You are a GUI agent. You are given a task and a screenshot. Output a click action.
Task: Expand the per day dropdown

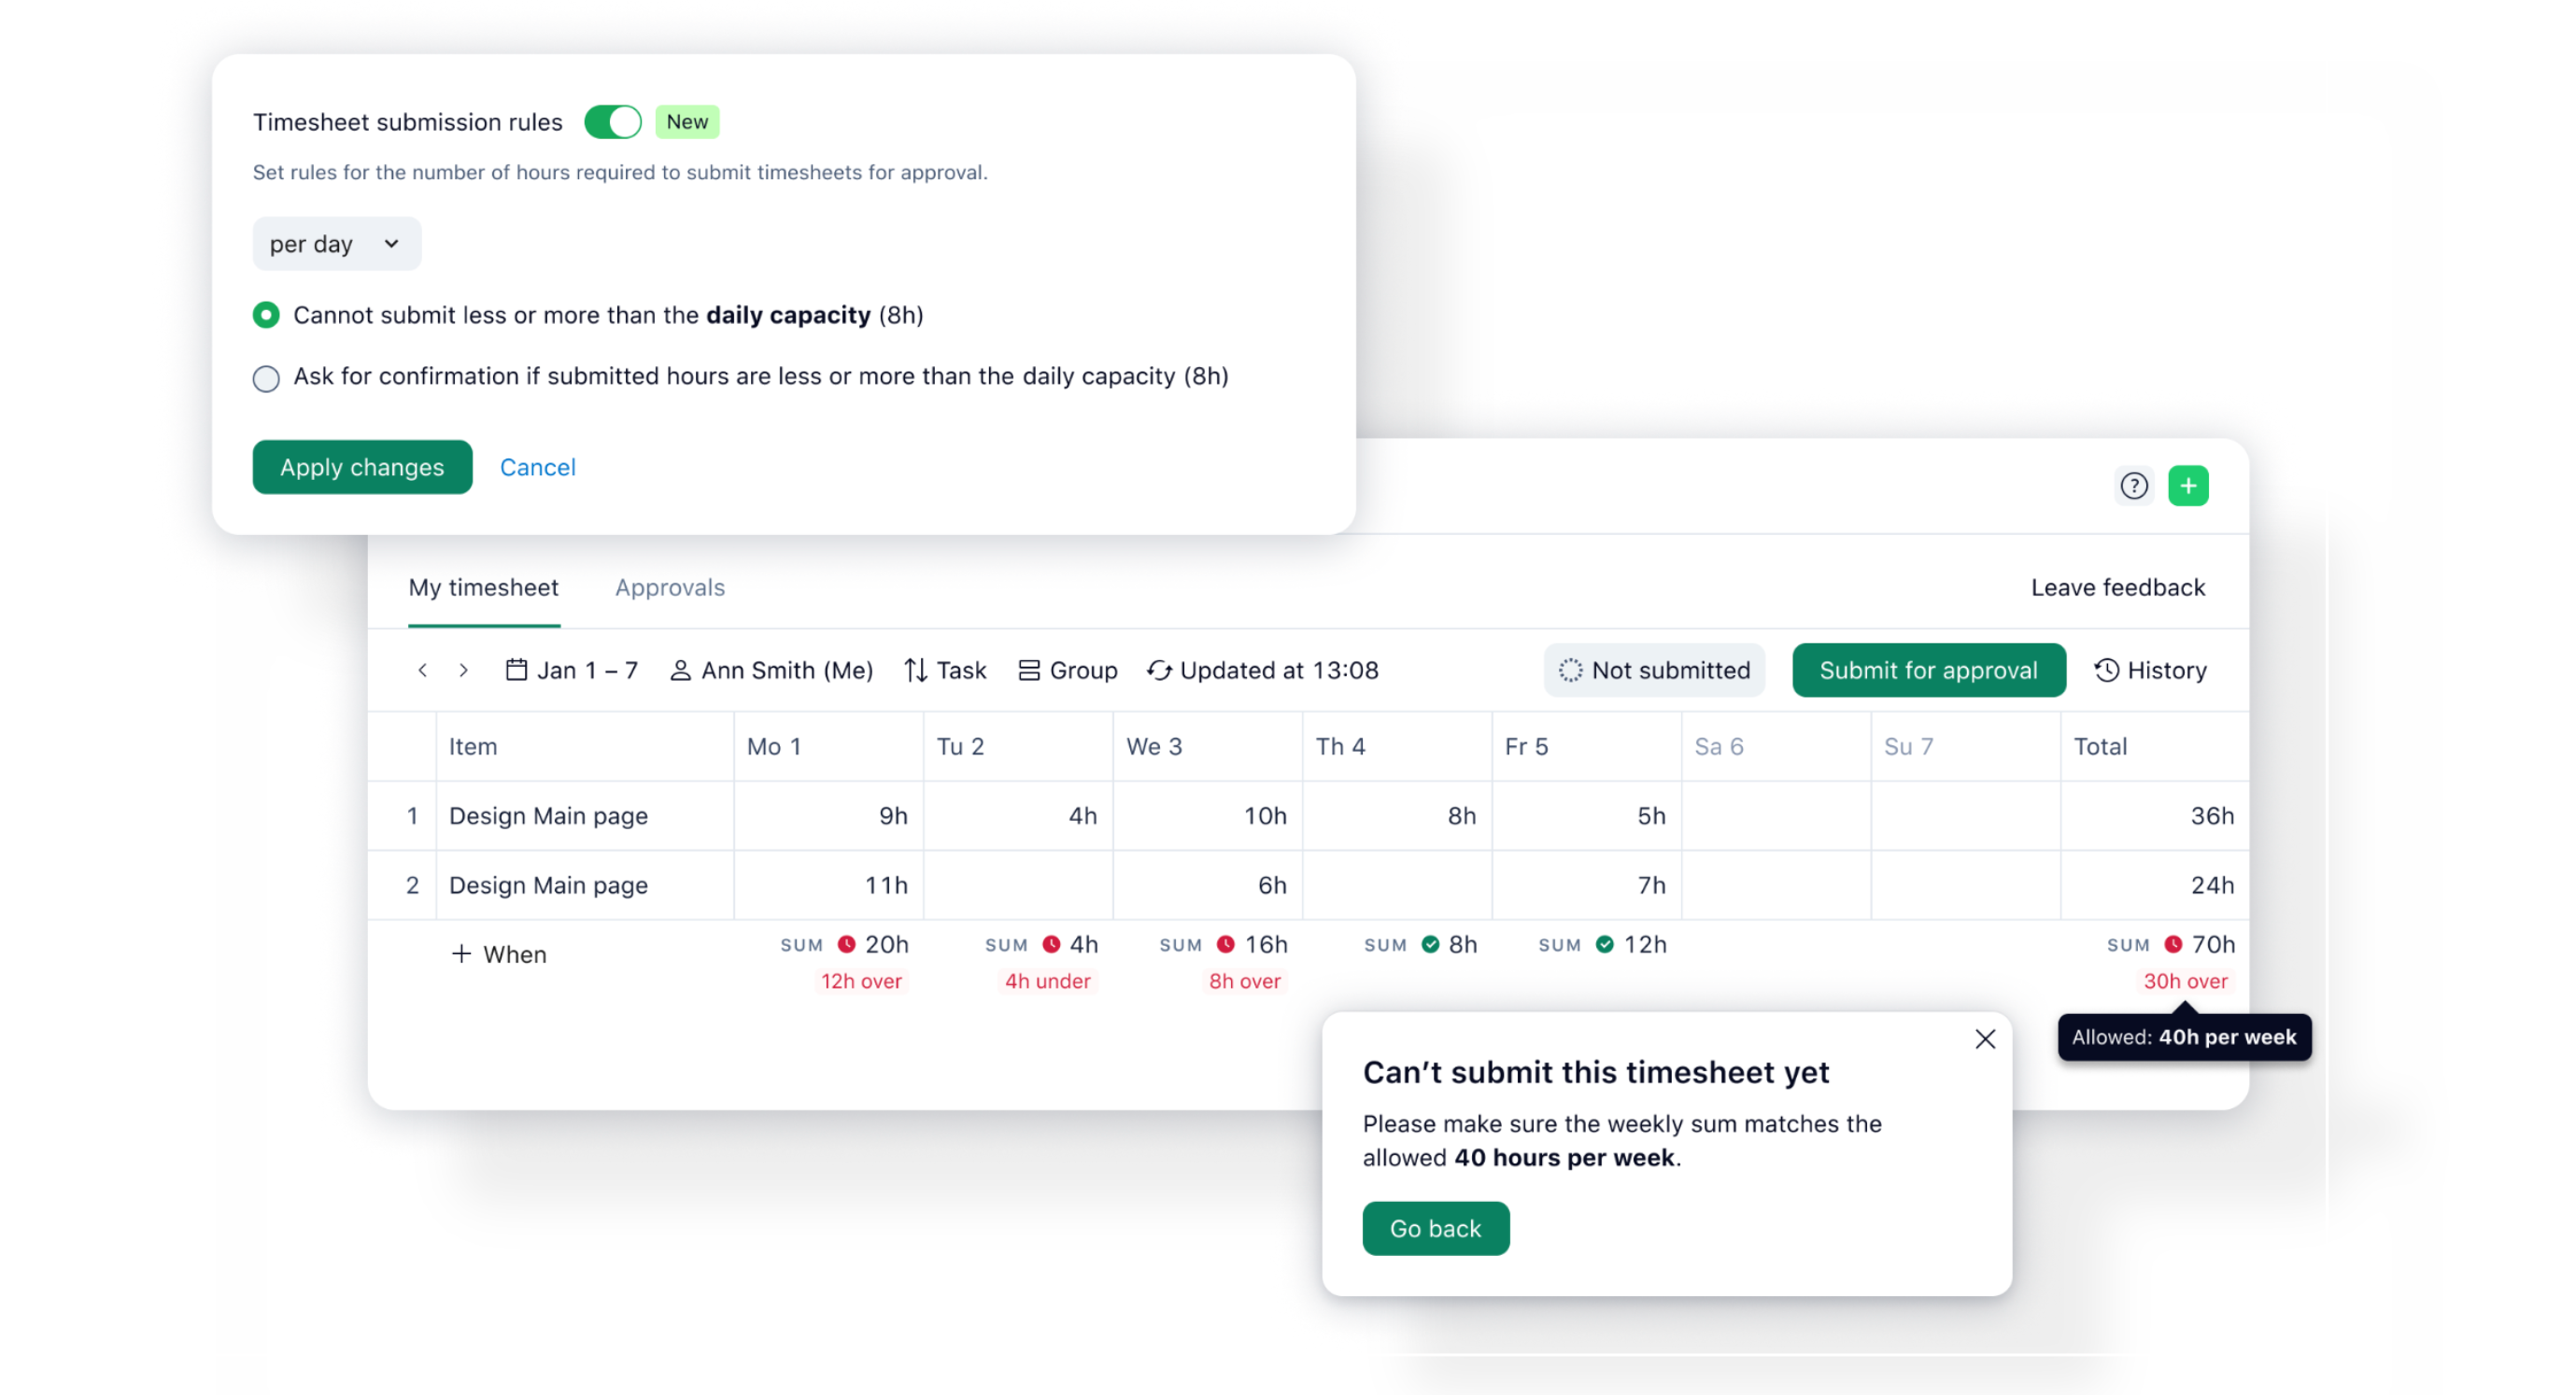tap(336, 244)
